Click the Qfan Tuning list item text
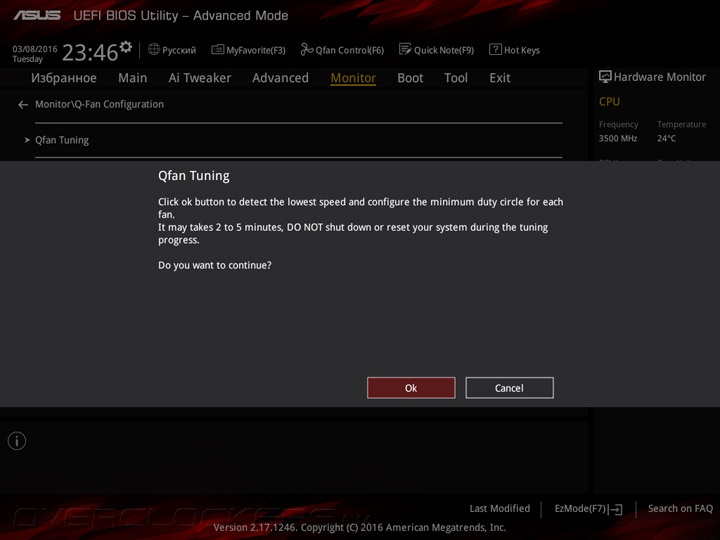Viewport: 720px width, 540px height. (x=62, y=140)
